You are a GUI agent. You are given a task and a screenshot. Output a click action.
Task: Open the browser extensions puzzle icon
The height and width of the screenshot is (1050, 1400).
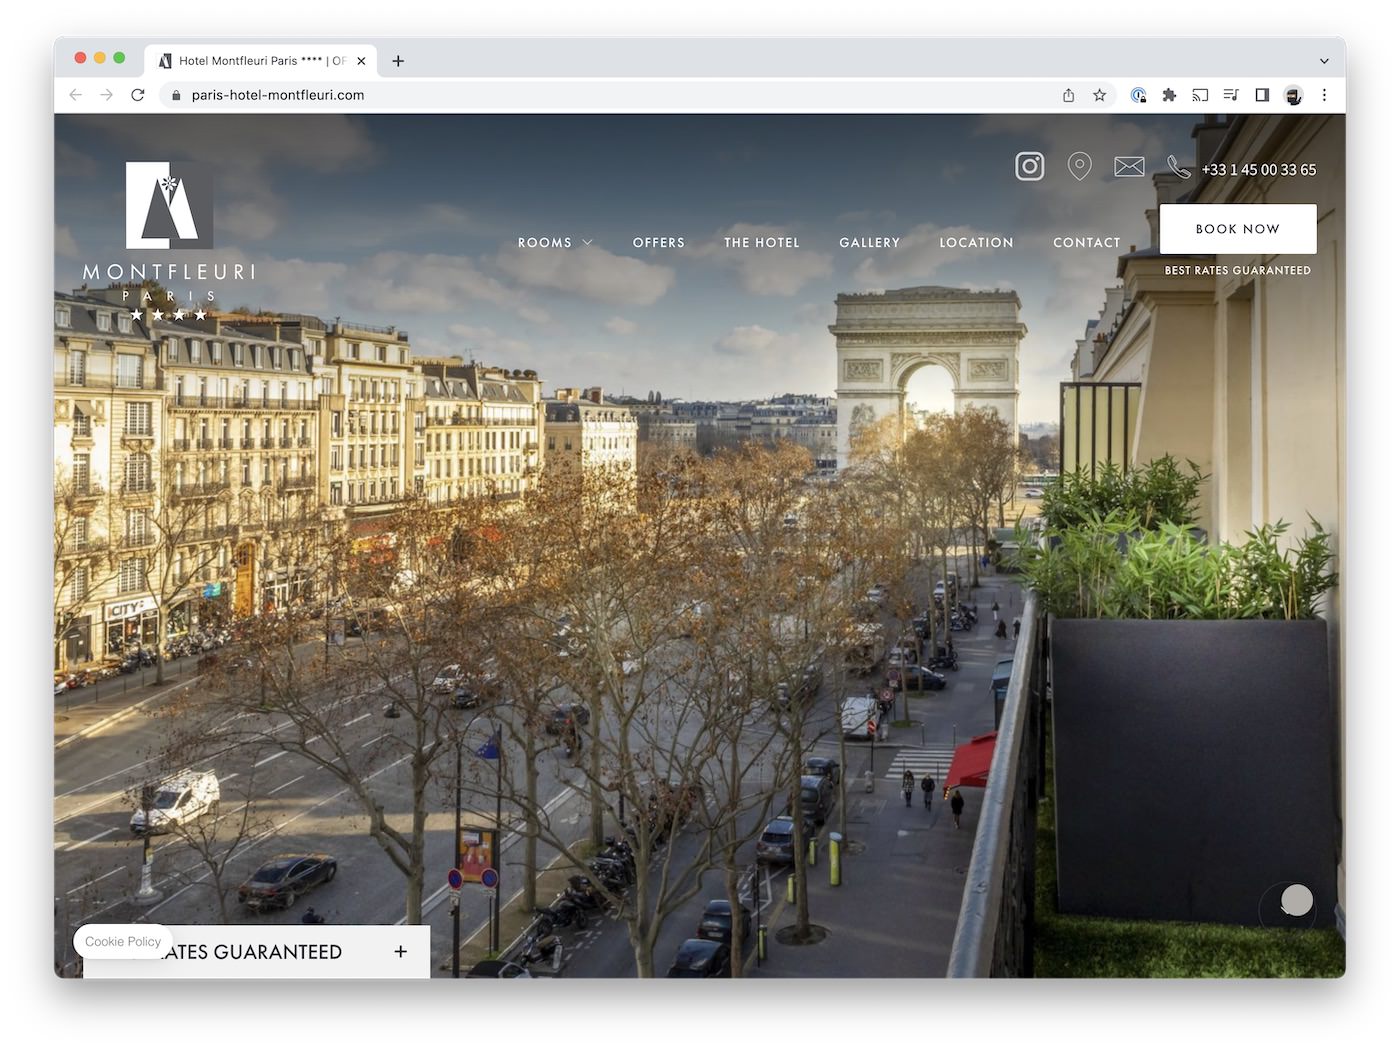[x=1169, y=95]
